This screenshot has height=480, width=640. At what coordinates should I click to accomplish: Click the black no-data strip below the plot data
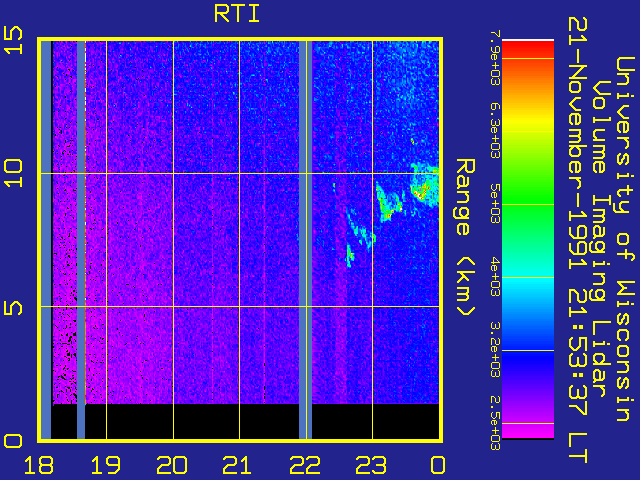(x=245, y=421)
